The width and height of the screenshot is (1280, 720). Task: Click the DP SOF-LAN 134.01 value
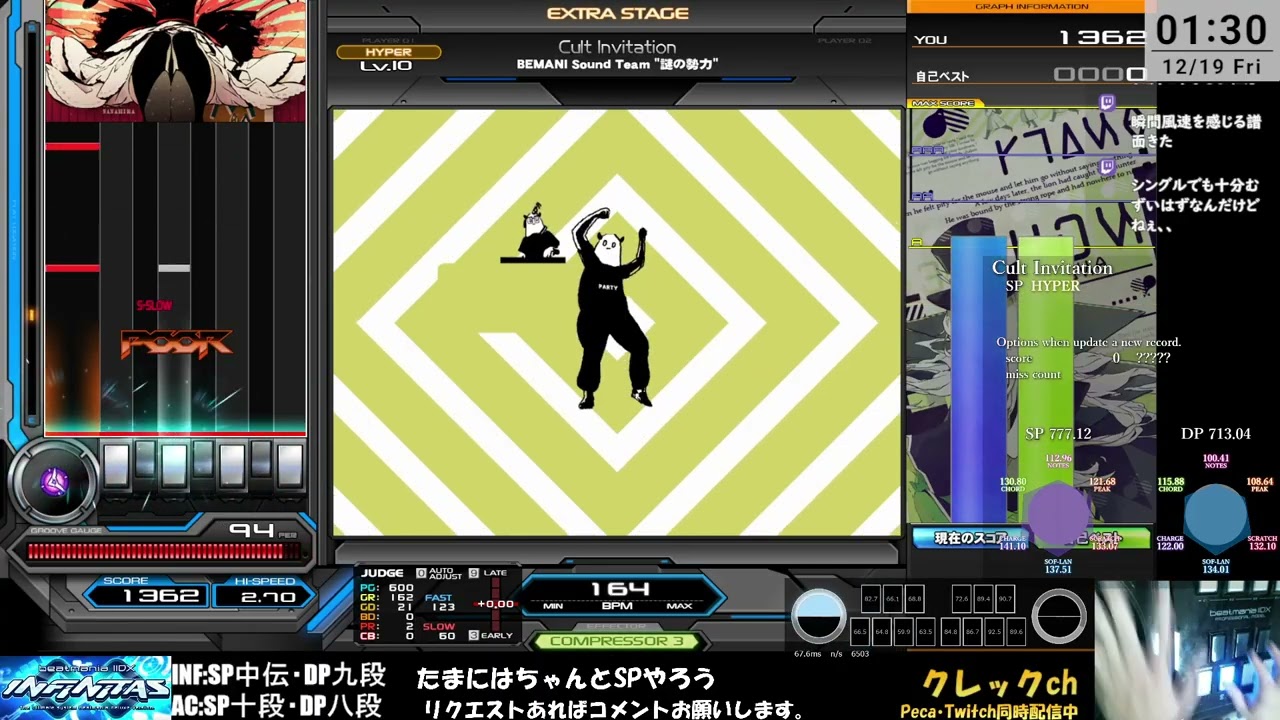[1216, 570]
